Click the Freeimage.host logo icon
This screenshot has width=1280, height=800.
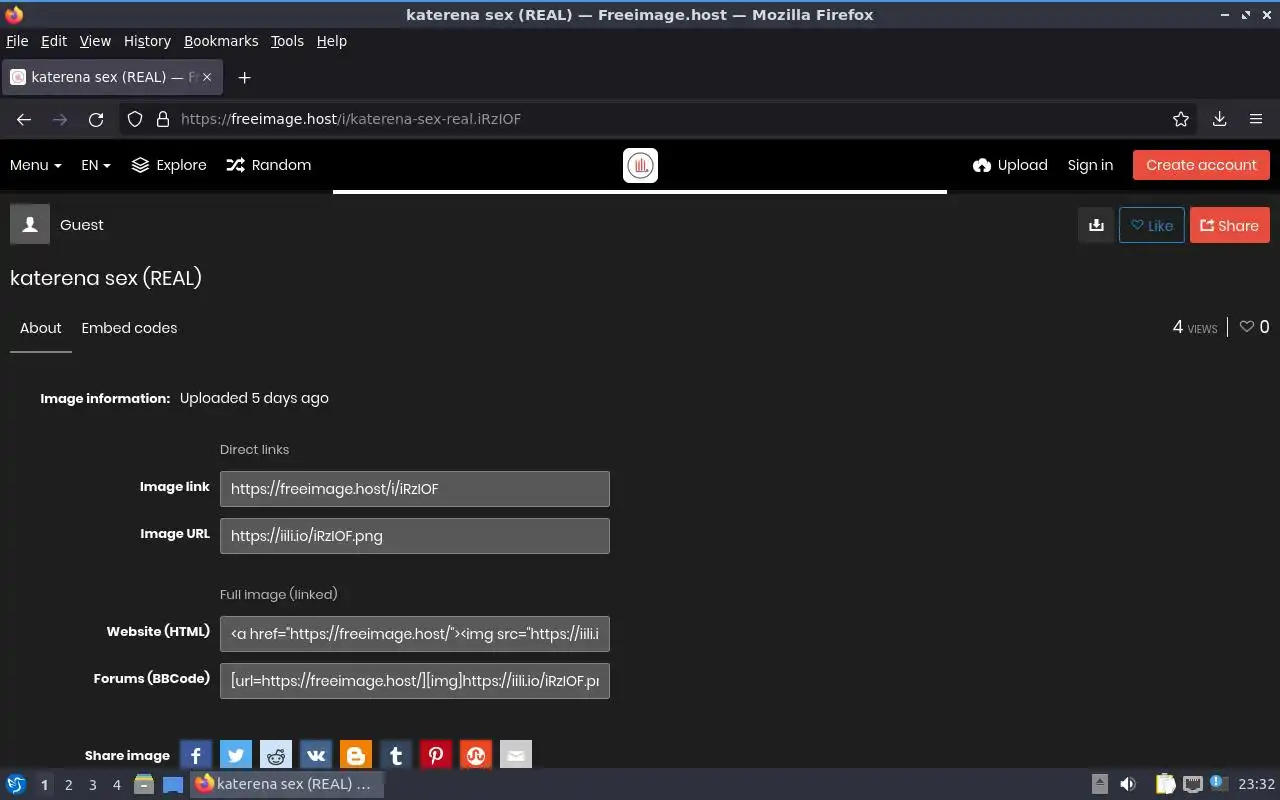coord(640,165)
